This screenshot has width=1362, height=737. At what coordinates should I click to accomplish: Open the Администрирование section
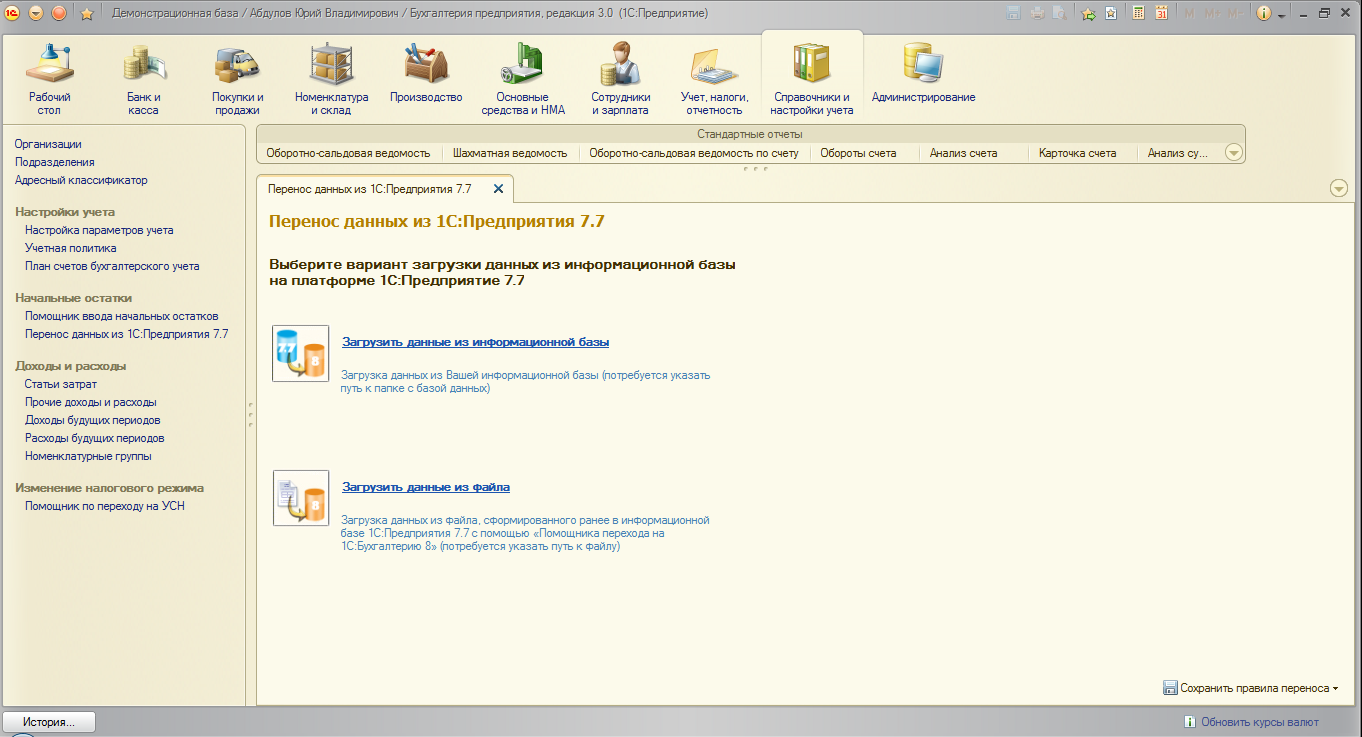(924, 72)
